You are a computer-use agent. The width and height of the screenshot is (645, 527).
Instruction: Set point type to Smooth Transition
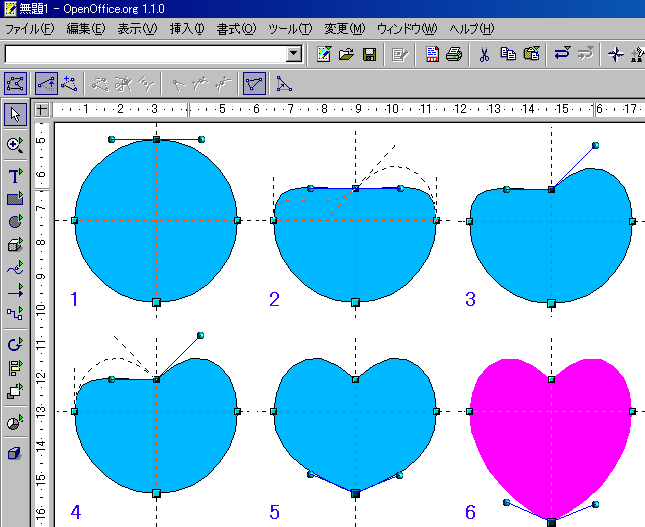coord(200,84)
